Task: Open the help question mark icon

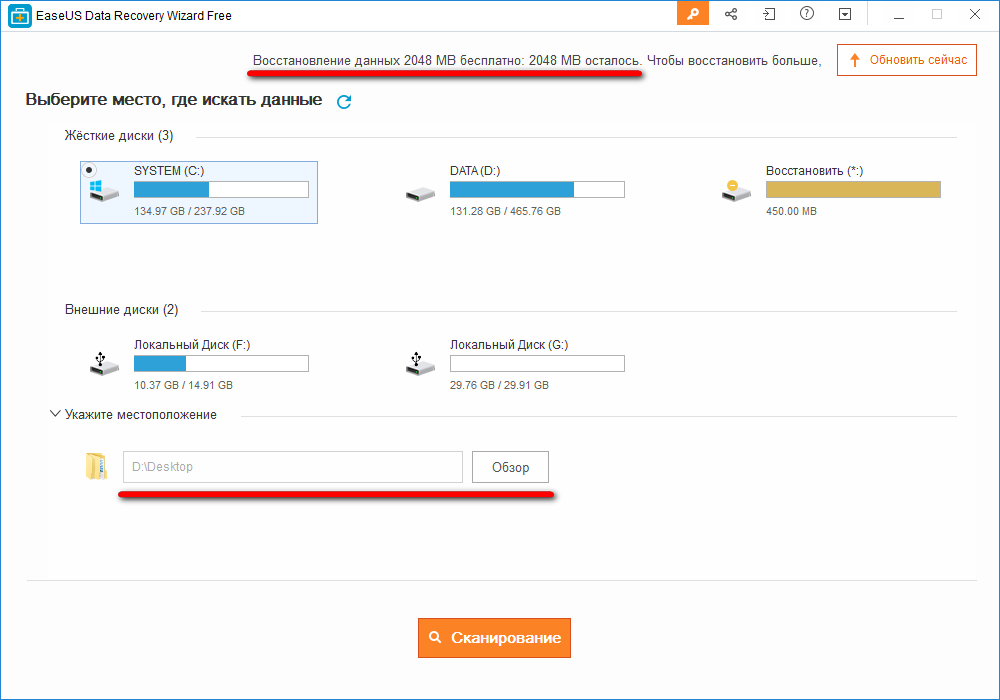Action: 807,14
